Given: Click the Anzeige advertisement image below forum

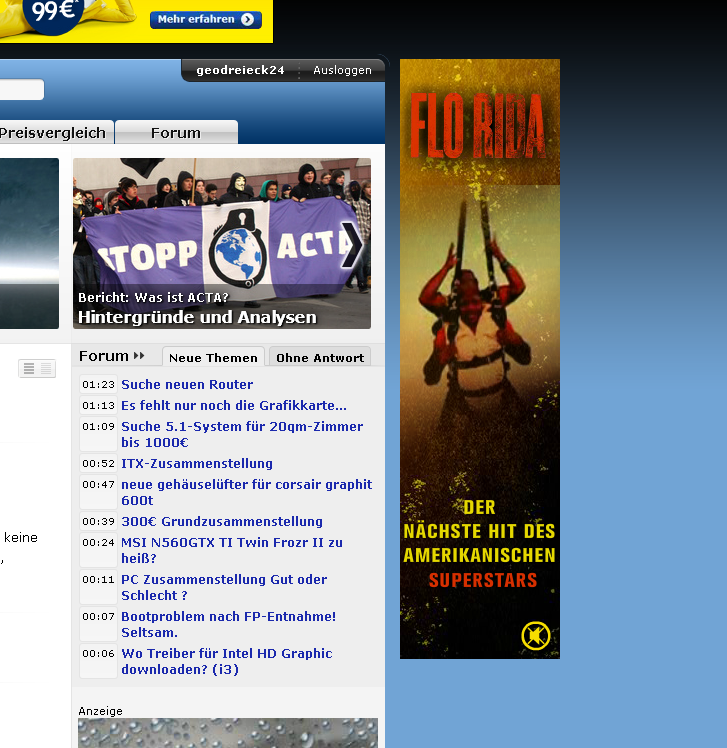Looking at the screenshot, I should coord(228,733).
